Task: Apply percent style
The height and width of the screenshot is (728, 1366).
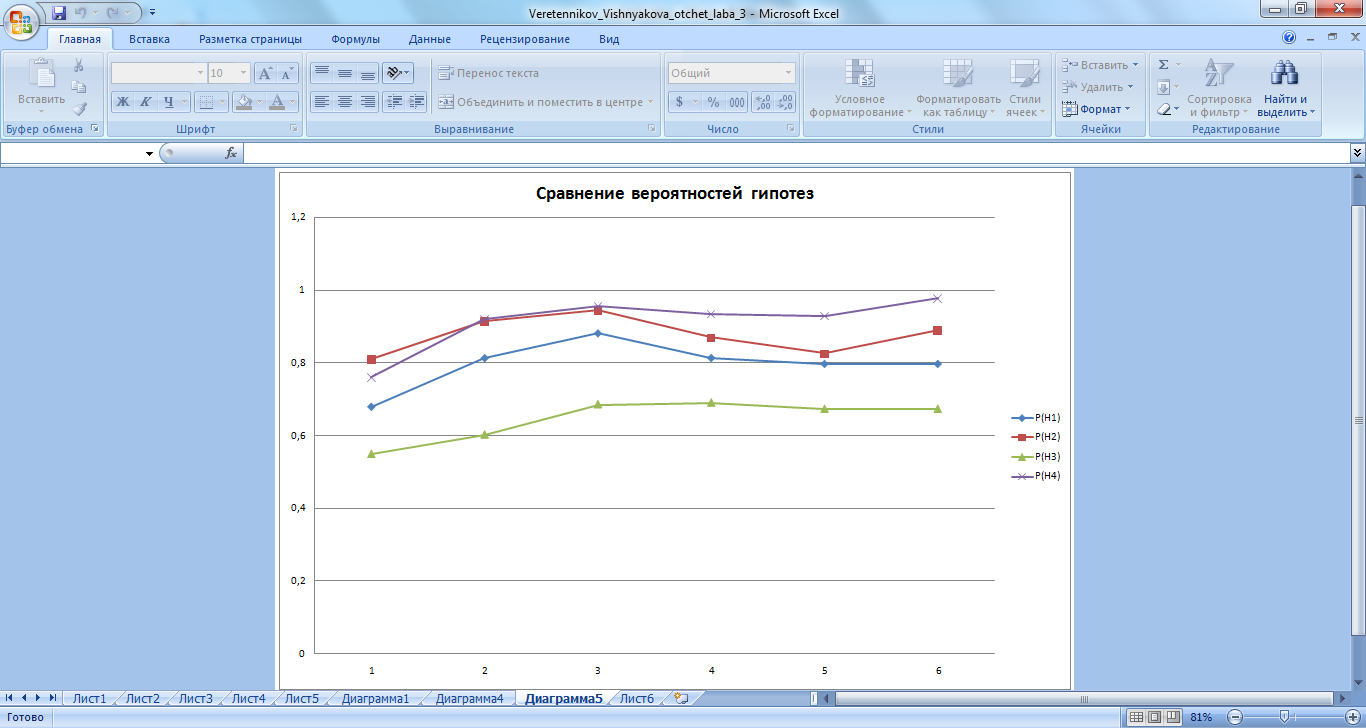Action: pyautogui.click(x=713, y=101)
